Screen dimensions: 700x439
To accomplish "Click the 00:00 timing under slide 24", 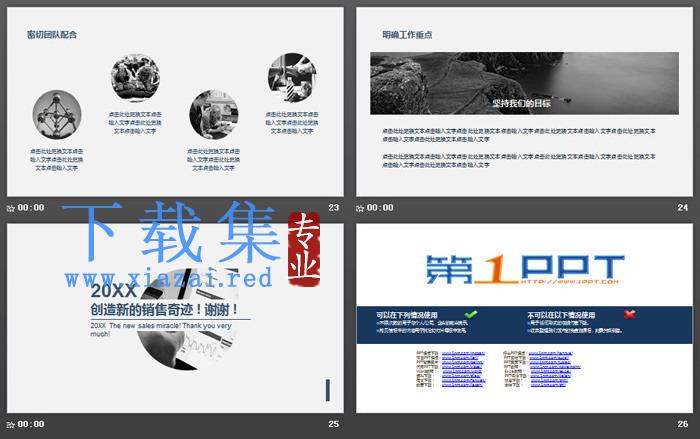I will tap(380, 208).
